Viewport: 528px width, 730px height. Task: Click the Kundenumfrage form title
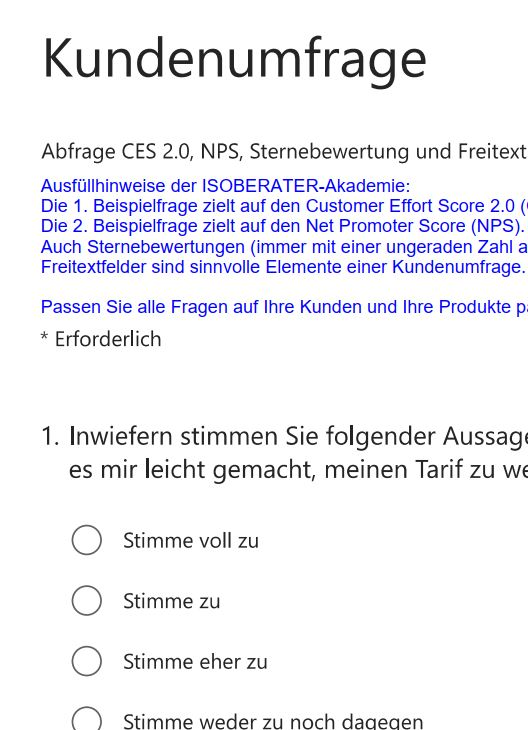tap(234, 60)
